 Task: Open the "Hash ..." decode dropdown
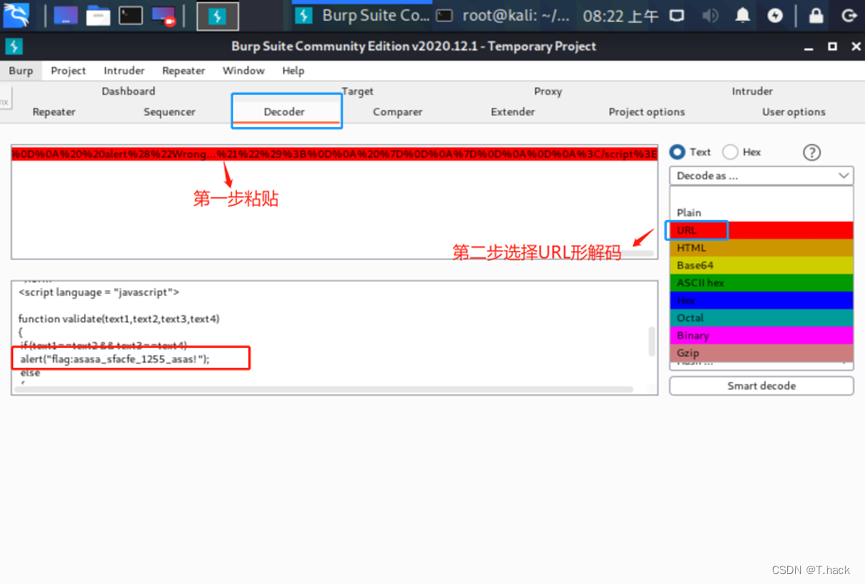(x=761, y=363)
